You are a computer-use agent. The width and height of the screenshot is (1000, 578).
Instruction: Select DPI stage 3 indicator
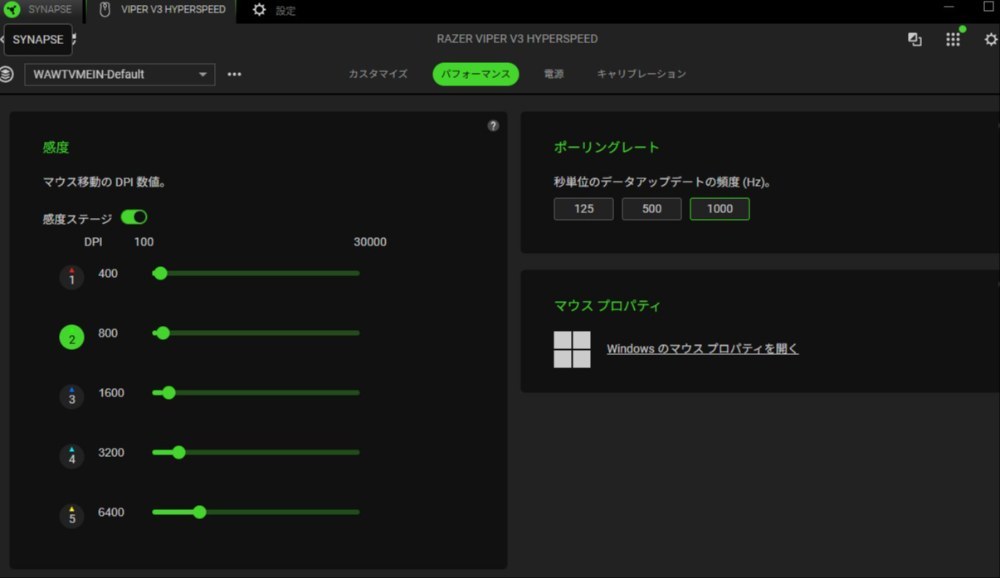tap(71, 396)
